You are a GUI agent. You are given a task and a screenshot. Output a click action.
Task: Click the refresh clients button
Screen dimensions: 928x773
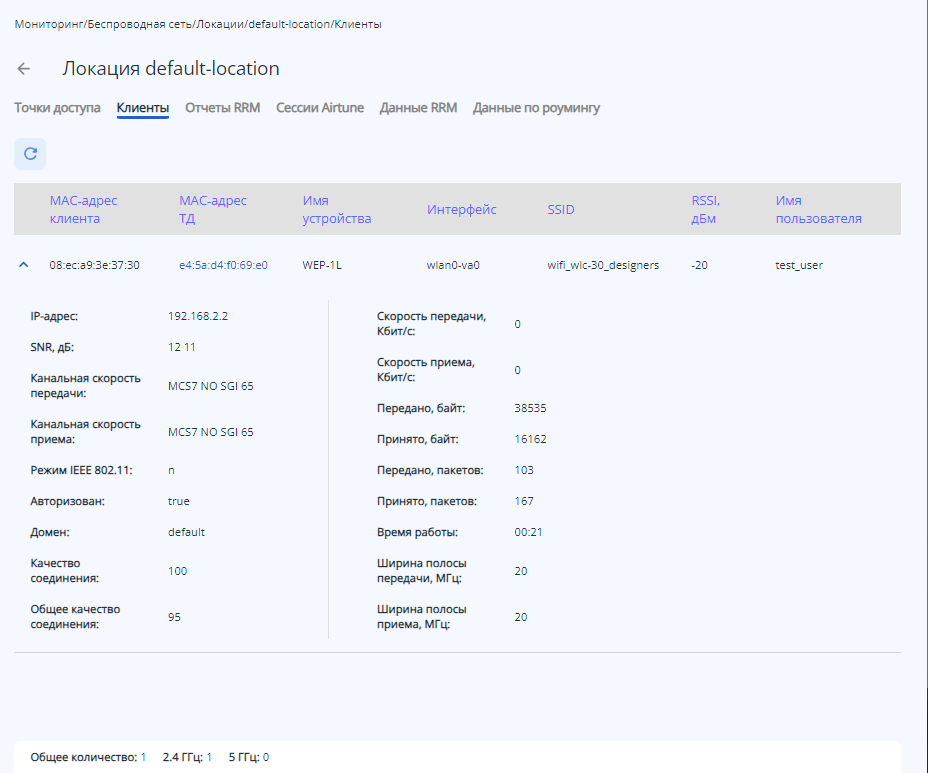[x=30, y=154]
